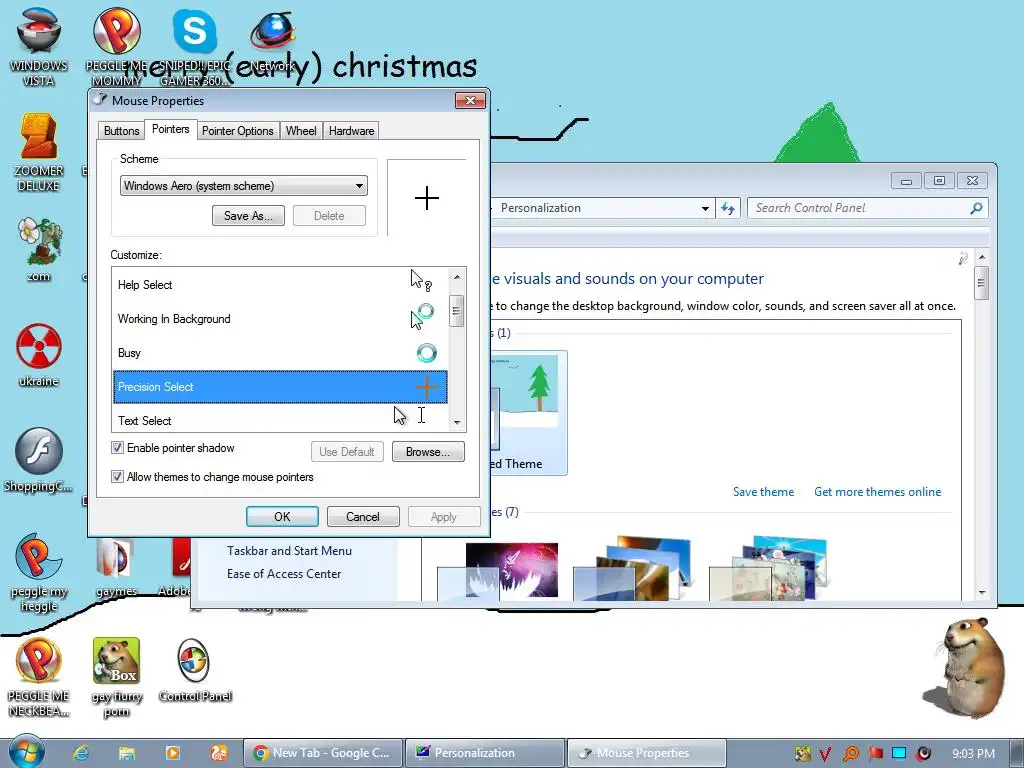Click the Mouse Properties taskbar button
Image resolution: width=1024 pixels, height=768 pixels.
[647, 753]
